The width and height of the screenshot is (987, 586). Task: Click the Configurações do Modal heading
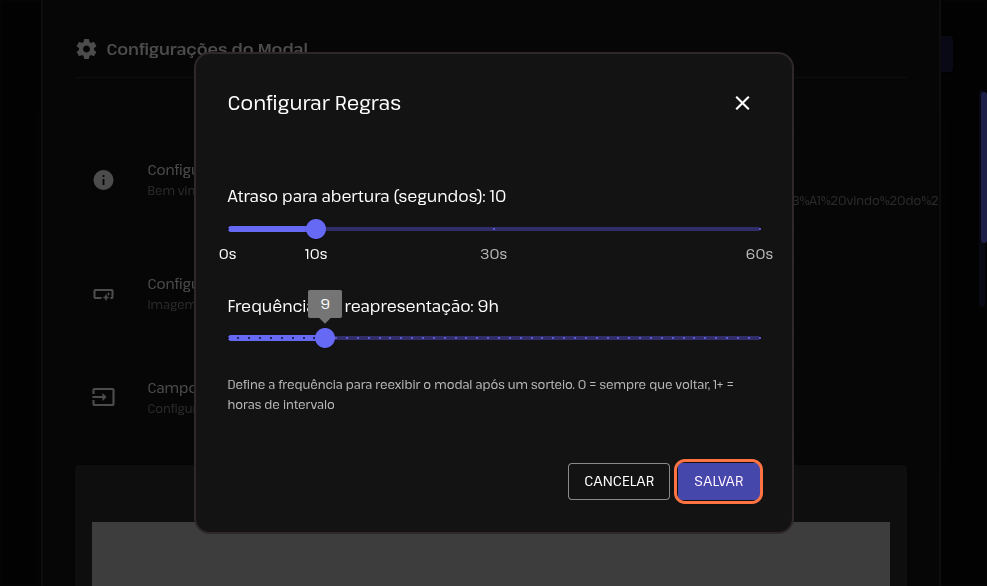pos(207,49)
